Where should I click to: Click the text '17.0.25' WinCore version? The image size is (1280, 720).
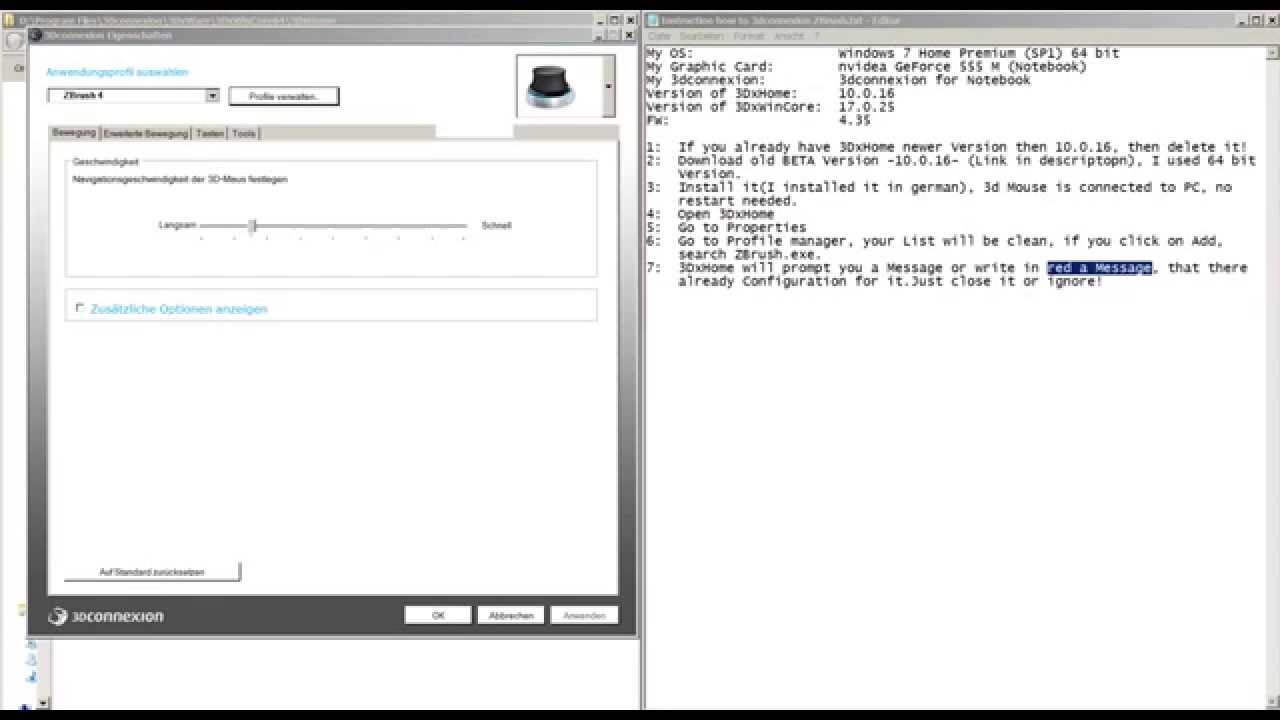pyautogui.click(x=866, y=107)
